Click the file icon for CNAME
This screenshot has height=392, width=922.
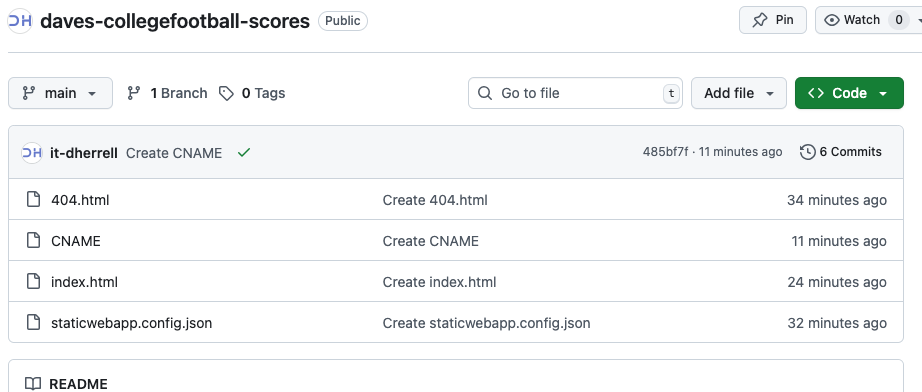point(34,240)
